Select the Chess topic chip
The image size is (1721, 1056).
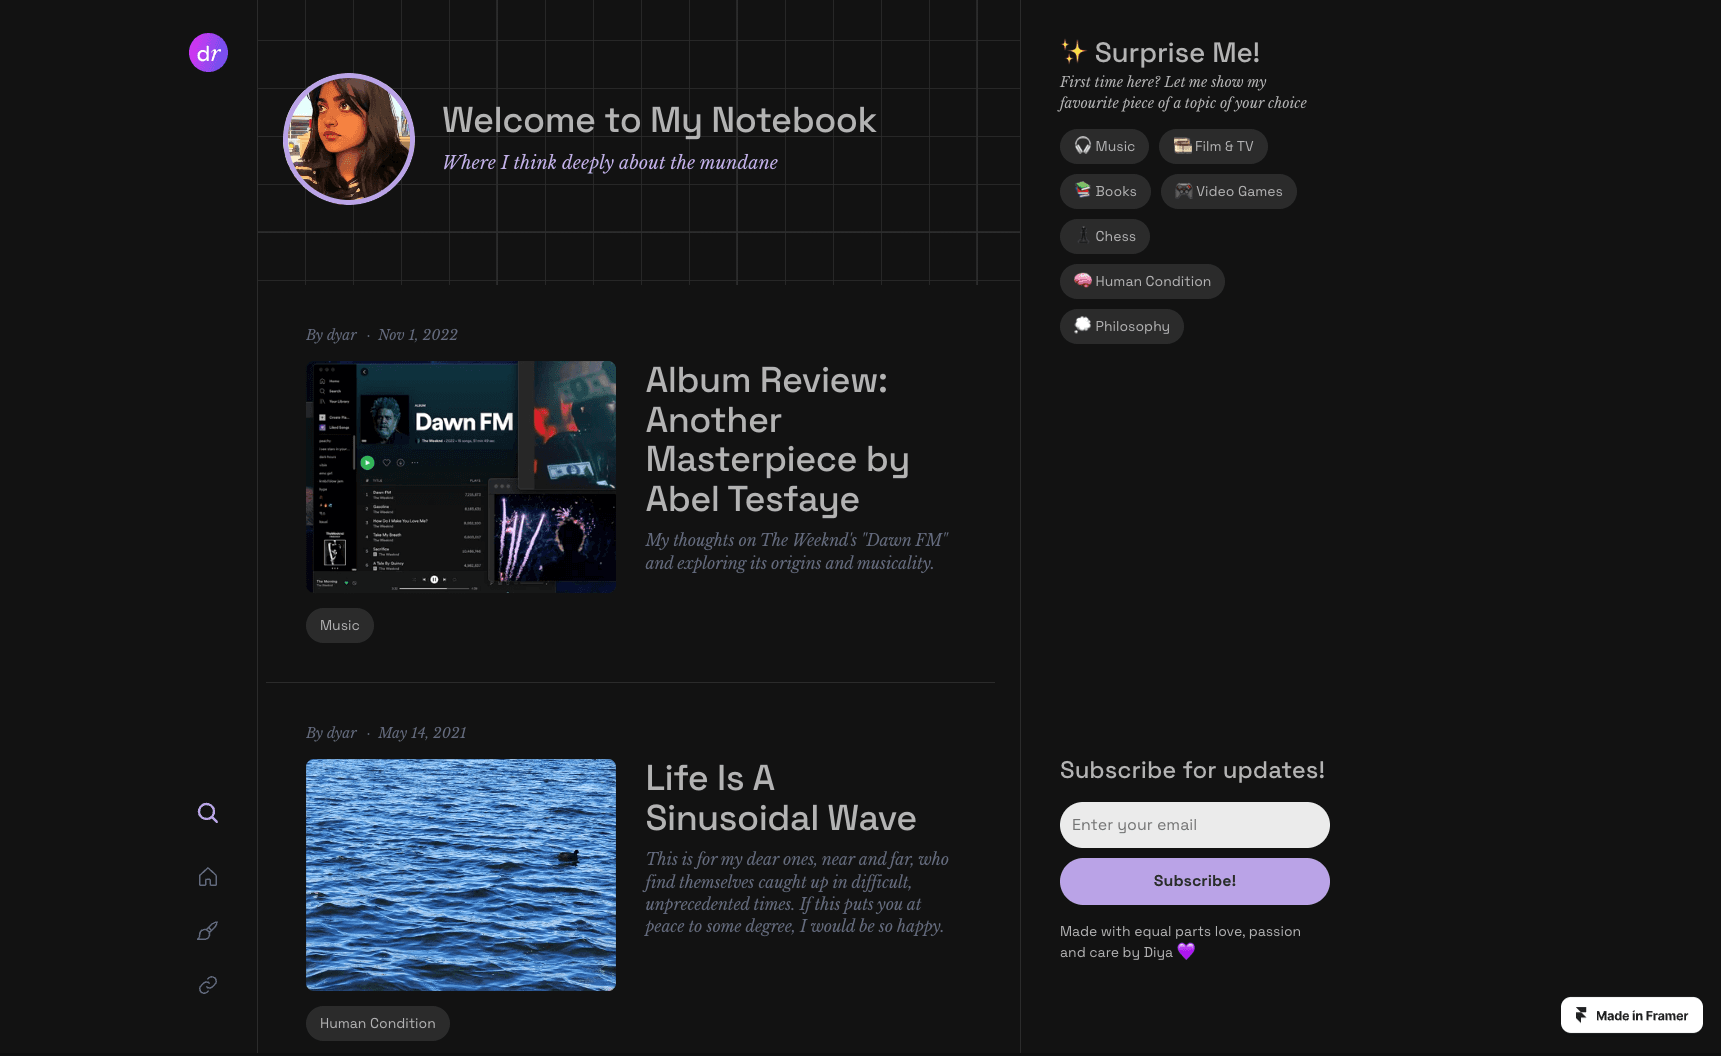[1105, 236]
